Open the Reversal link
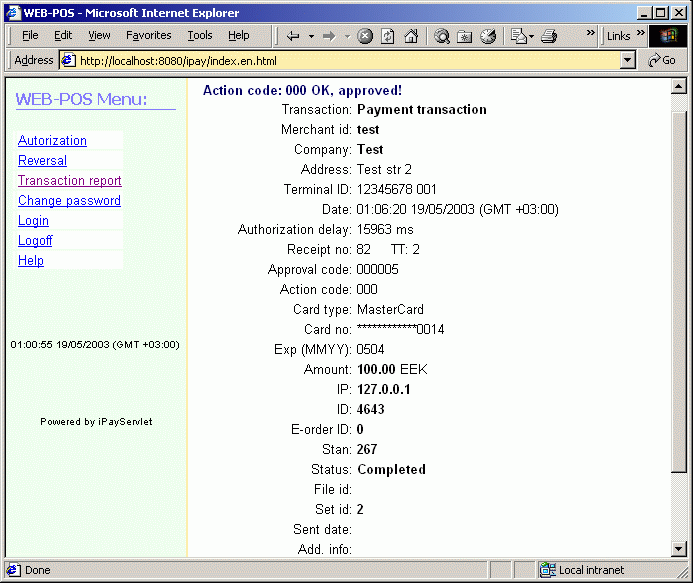This screenshot has width=693, height=583. coord(42,160)
